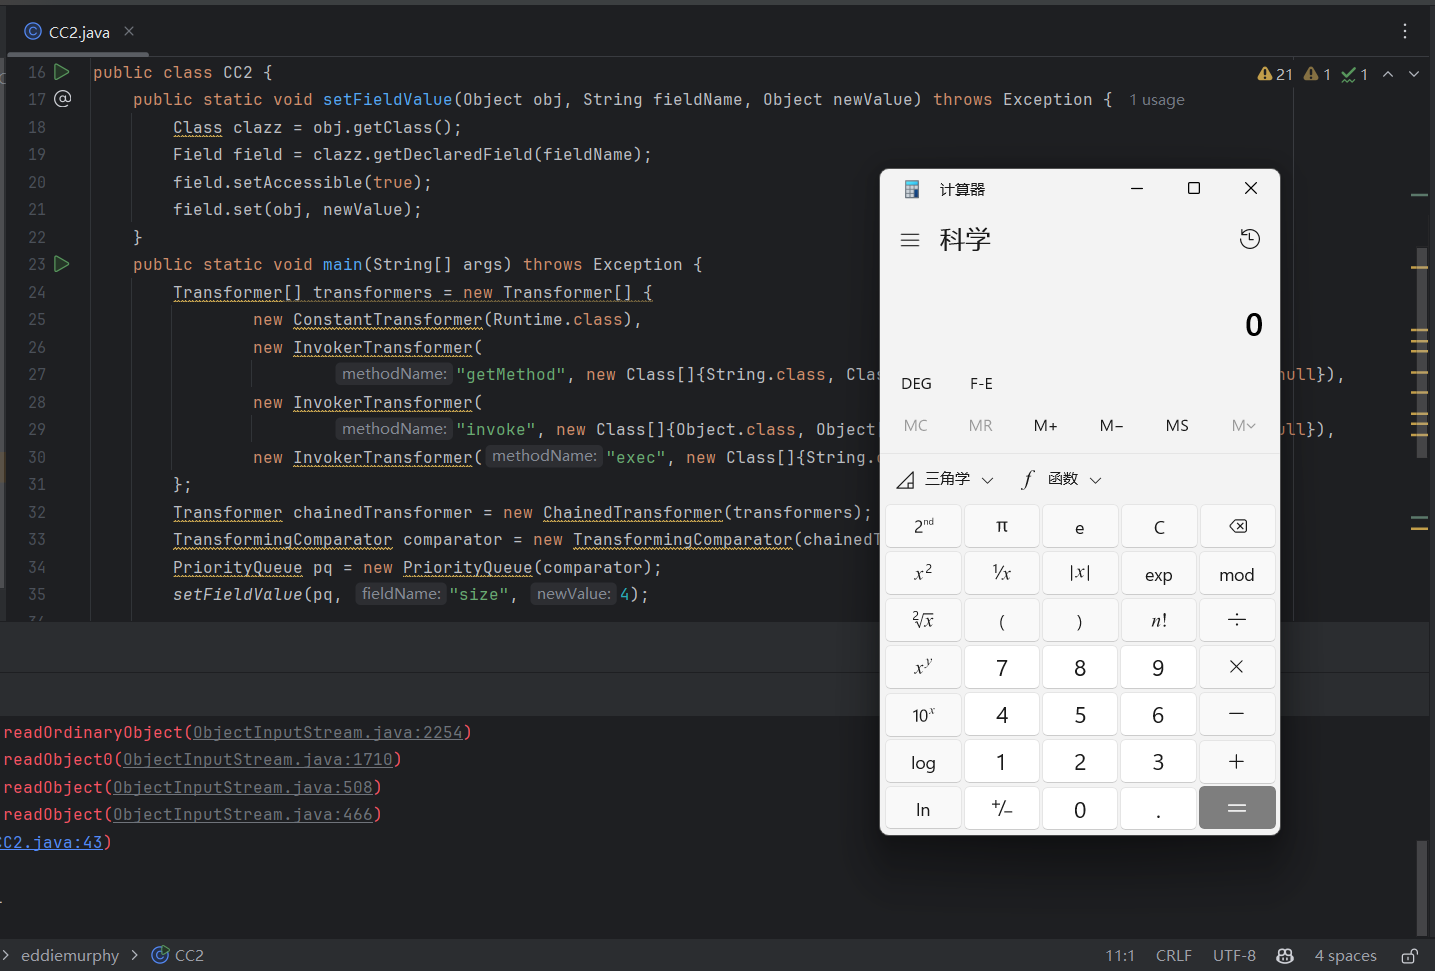This screenshot has width=1435, height=971.
Task: Click the M- memory subtract button
Action: 1111,426
